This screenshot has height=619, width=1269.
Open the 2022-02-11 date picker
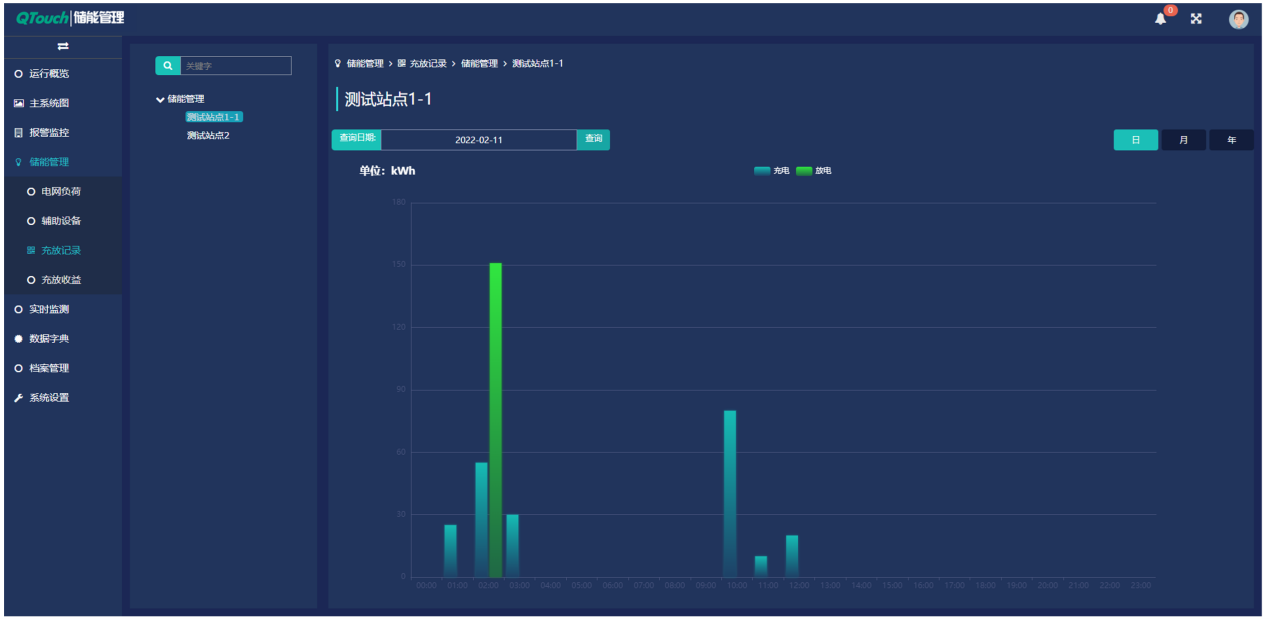coord(478,140)
